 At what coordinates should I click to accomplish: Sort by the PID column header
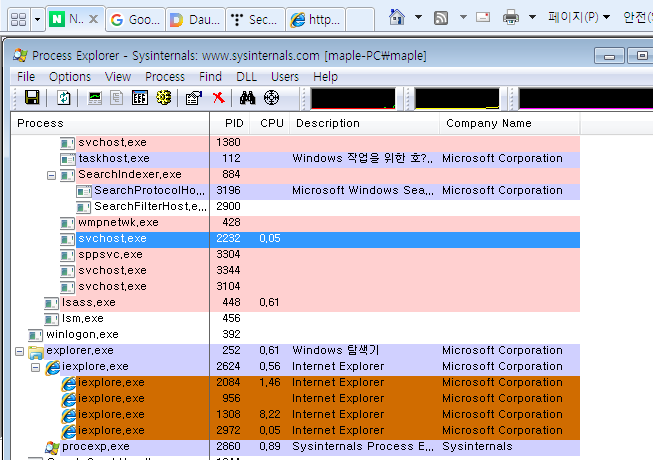coord(229,123)
